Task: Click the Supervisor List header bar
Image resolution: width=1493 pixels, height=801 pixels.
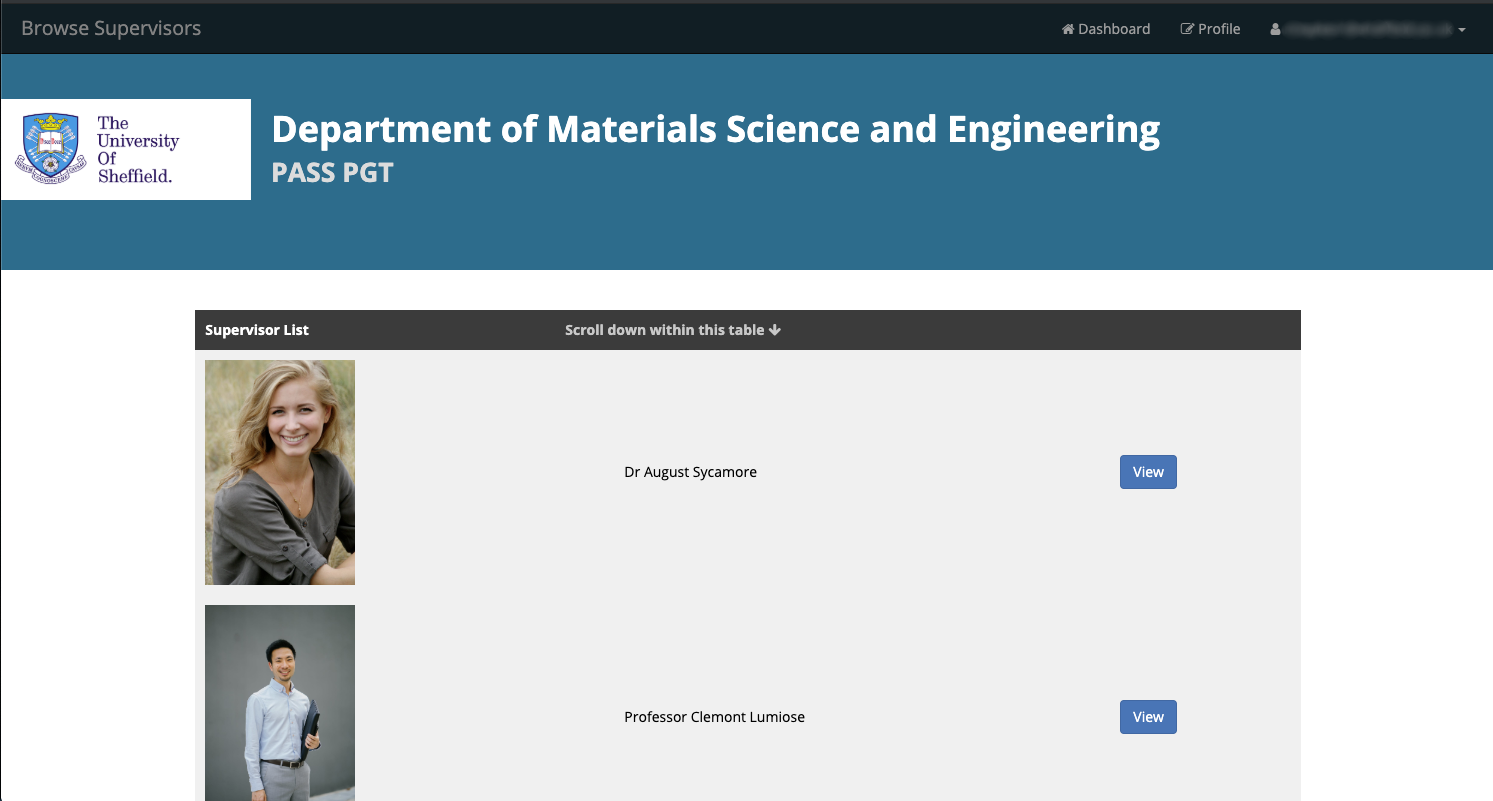Action: click(257, 329)
